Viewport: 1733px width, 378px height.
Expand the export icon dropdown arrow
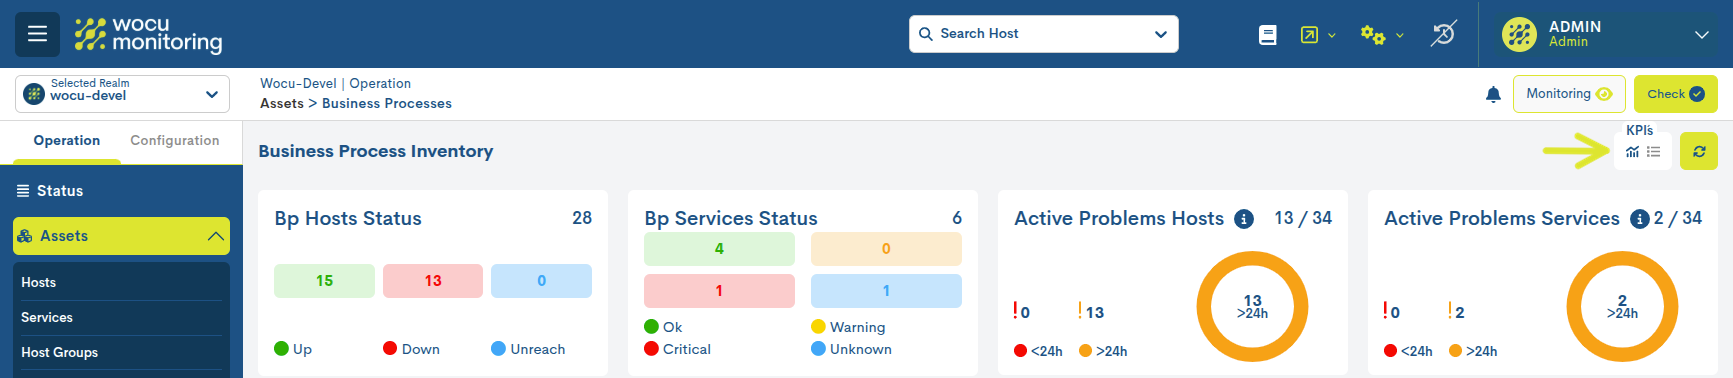coord(1332,35)
